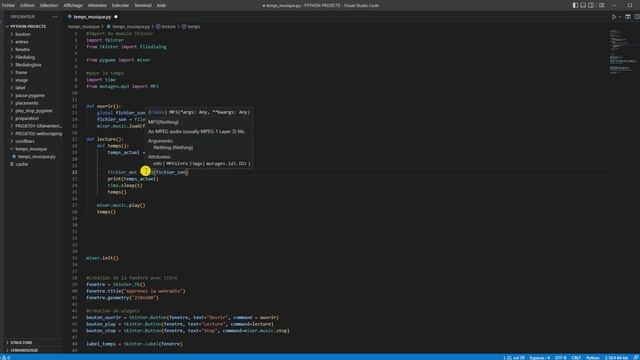Click 'bouton_ouvrir' on line 44

(104, 318)
